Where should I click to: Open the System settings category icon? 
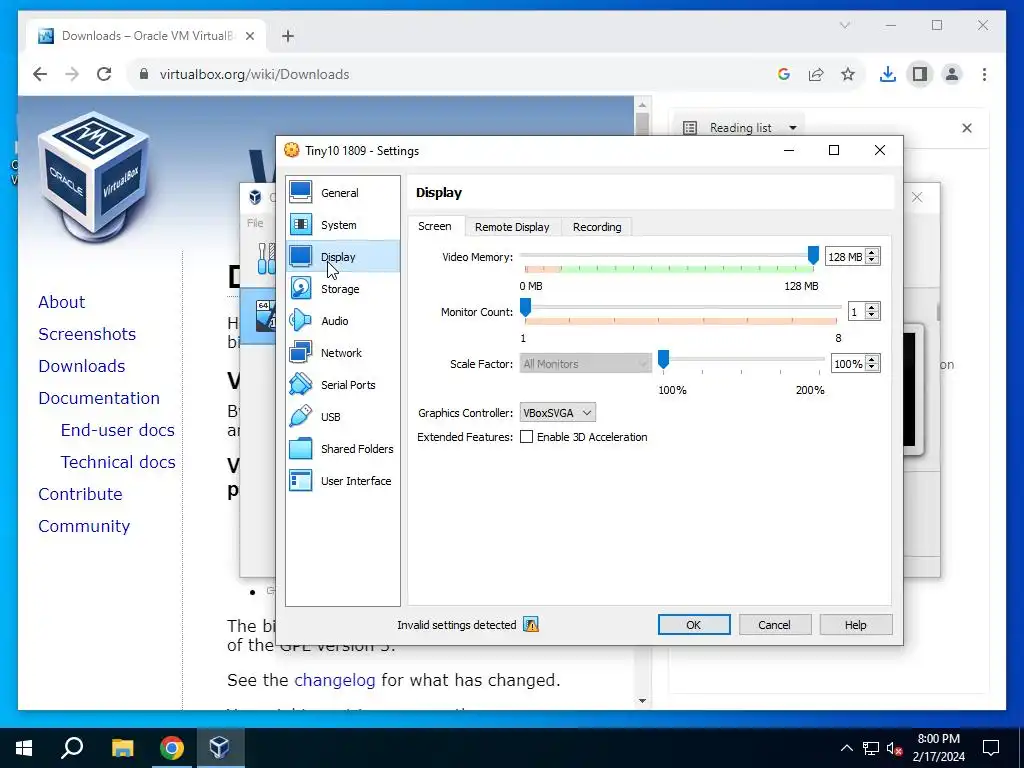point(300,225)
